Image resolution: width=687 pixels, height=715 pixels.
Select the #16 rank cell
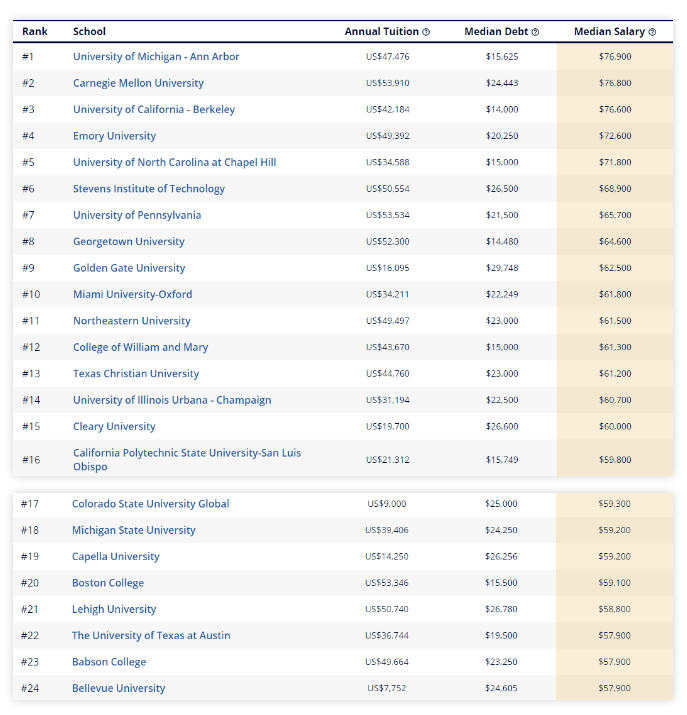pos(31,460)
